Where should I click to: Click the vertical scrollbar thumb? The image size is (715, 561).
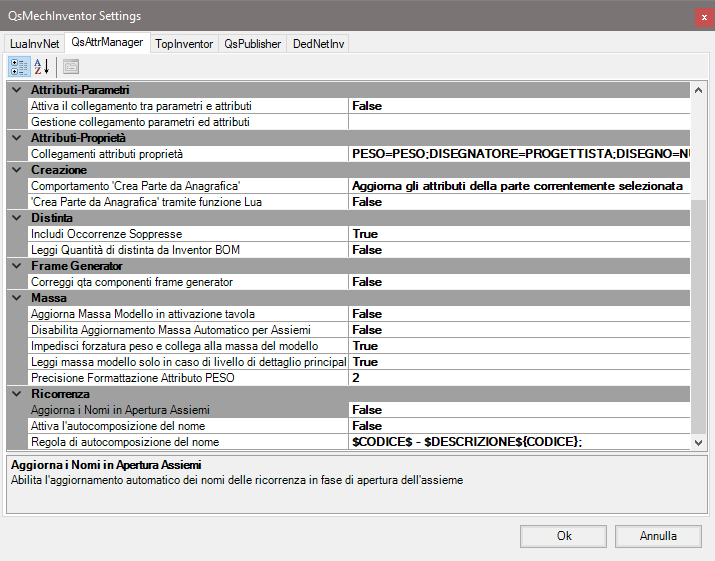click(x=698, y=317)
